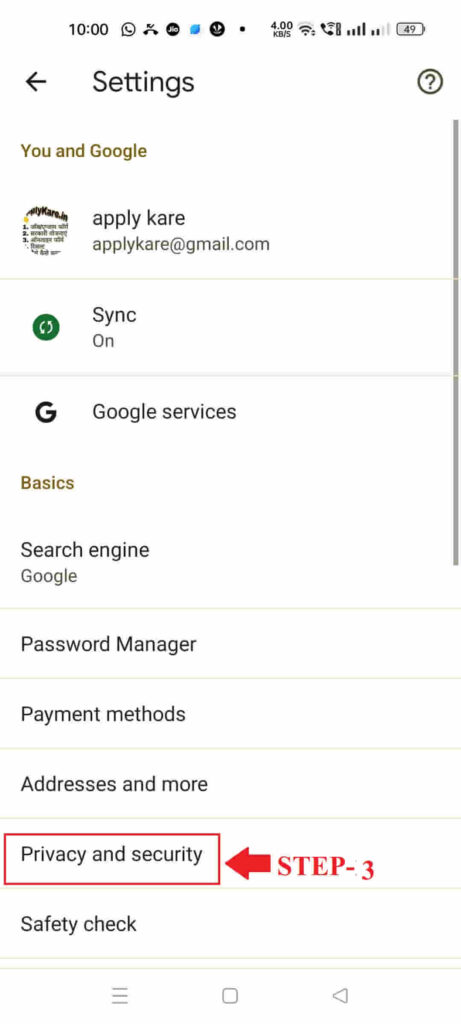
Task: Open Addresses and more
Action: pos(230,784)
